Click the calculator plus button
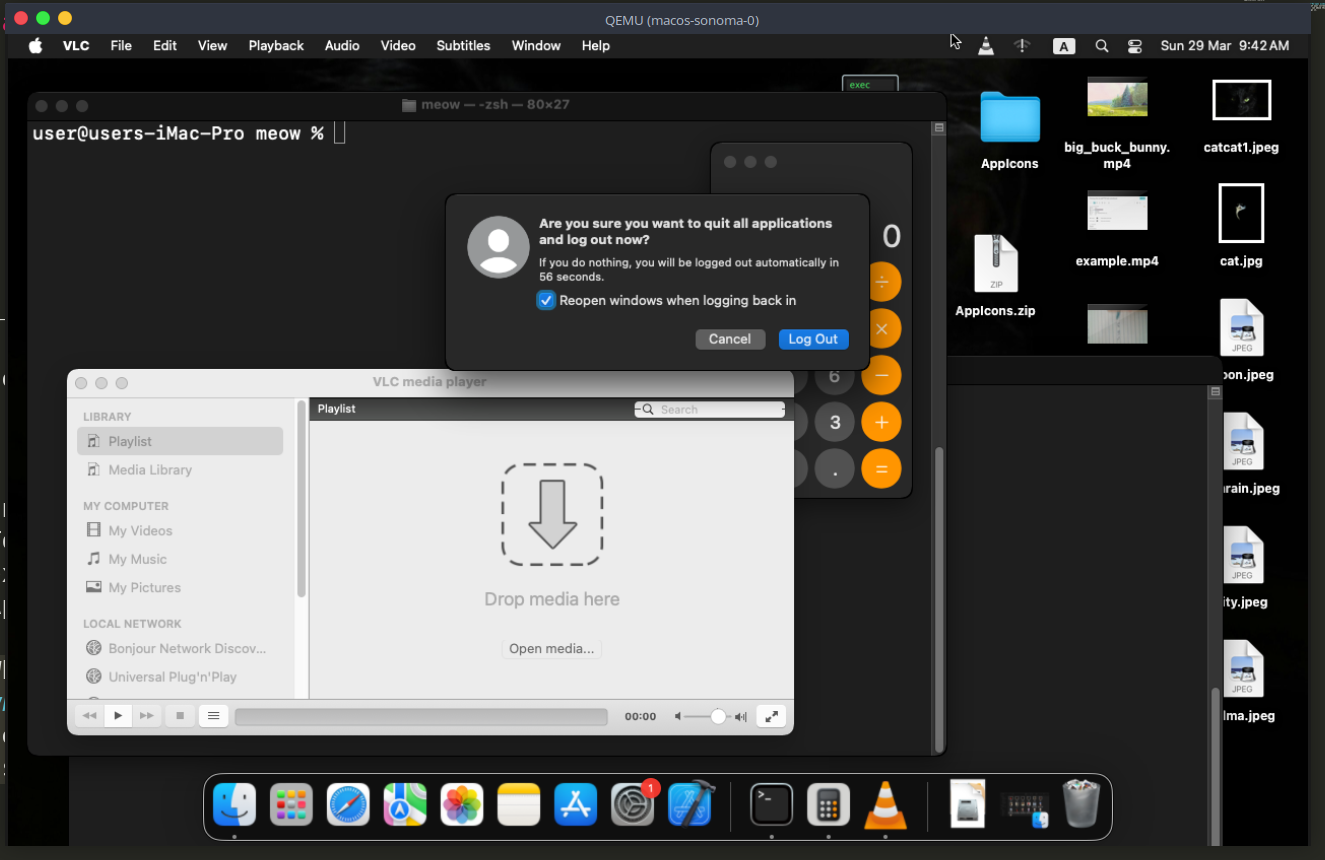The height and width of the screenshot is (860, 1325). point(881,422)
